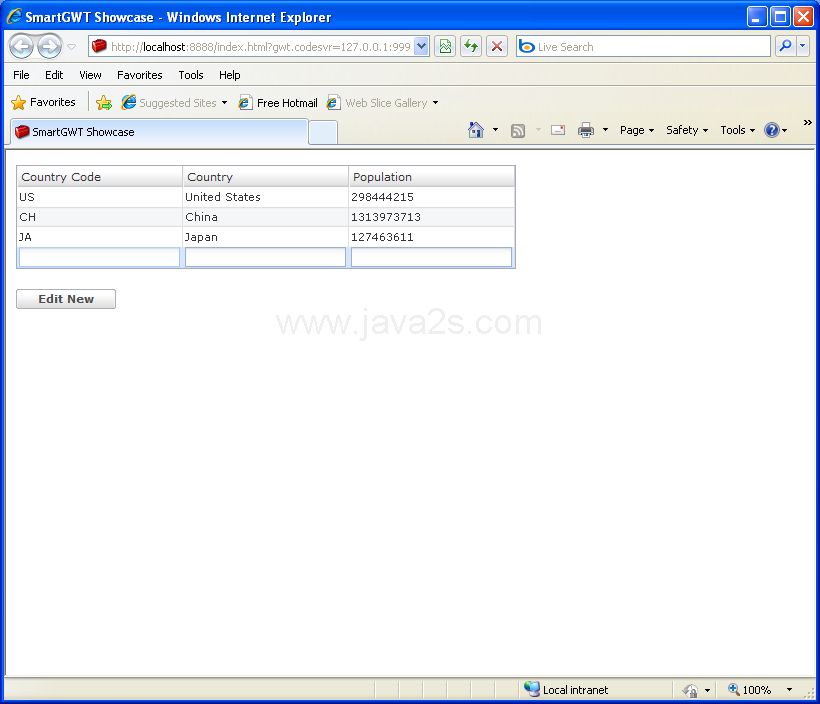Go forward with the Forward arrow button
This screenshot has width=820, height=704.
pos(50,47)
